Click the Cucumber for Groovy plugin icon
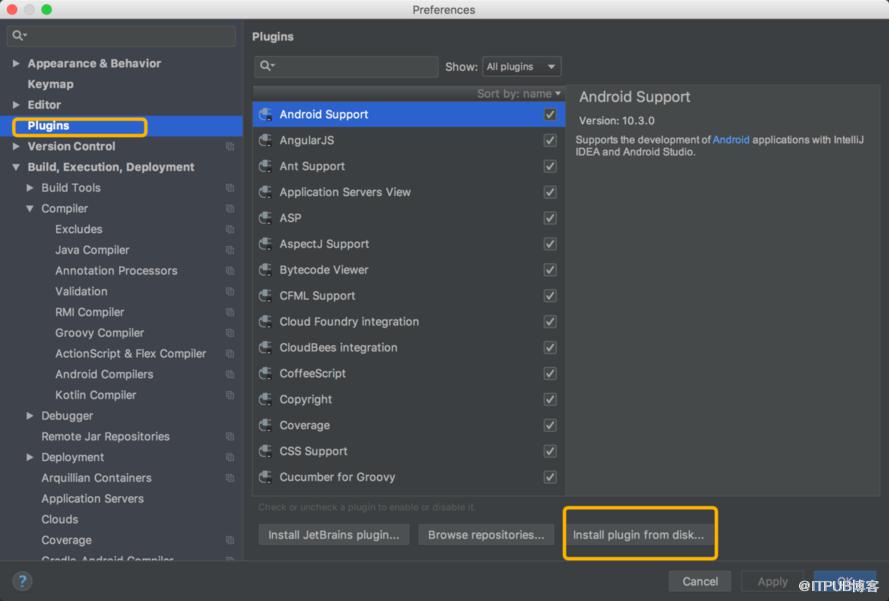The image size is (889, 601). [x=265, y=477]
